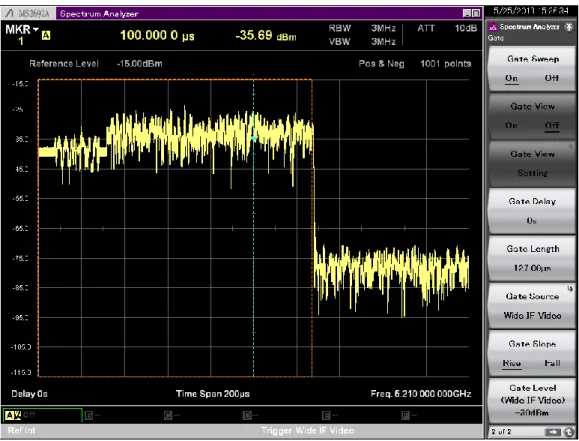Go to next function menu page arrow
The width and height of the screenshot is (579, 441).
point(553,432)
